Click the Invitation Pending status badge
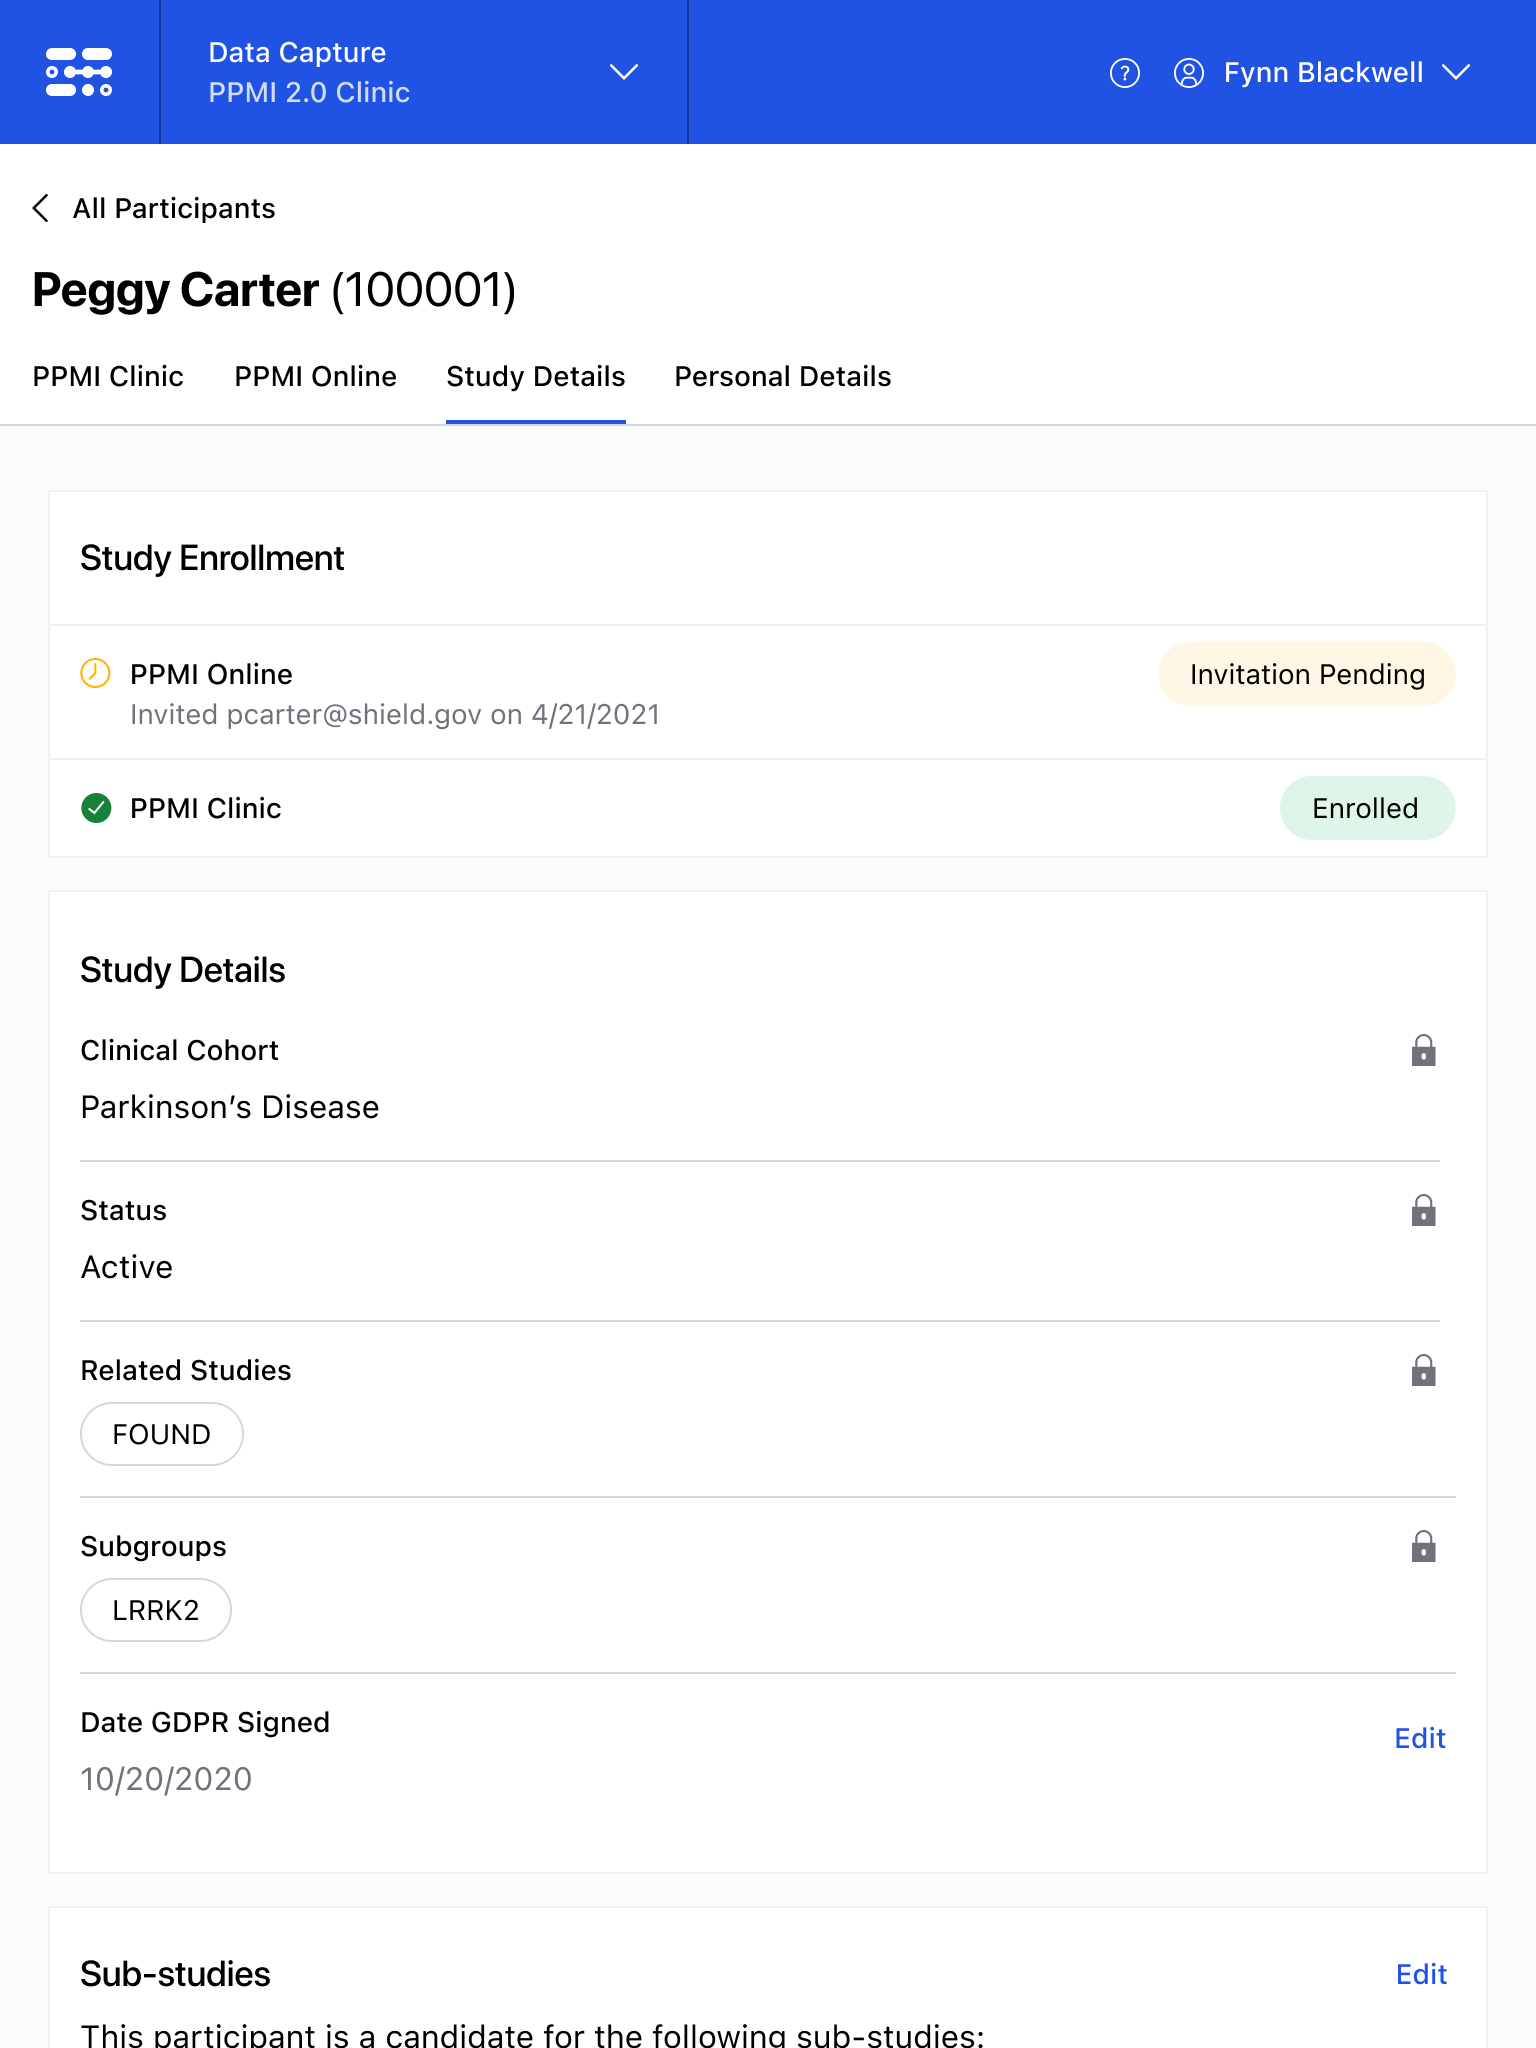 click(1306, 675)
